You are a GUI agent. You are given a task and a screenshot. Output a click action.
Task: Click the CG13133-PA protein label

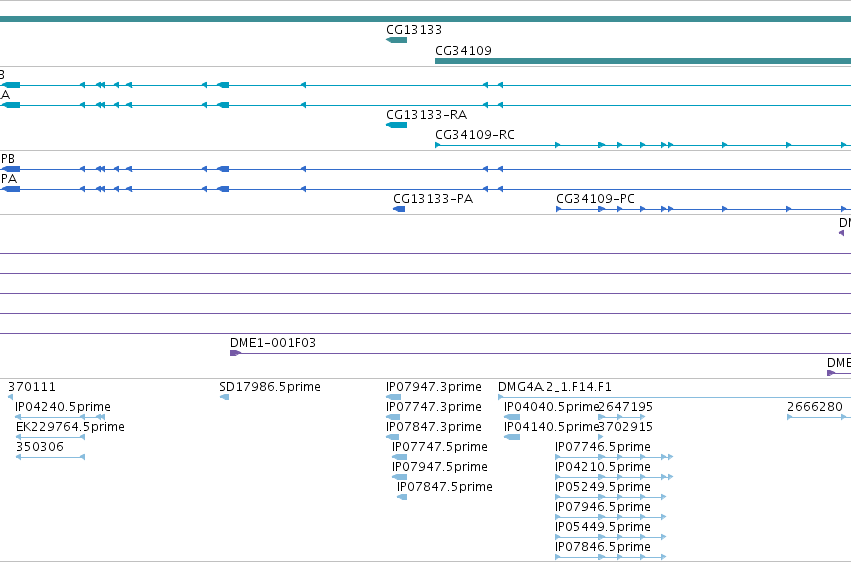433,199
